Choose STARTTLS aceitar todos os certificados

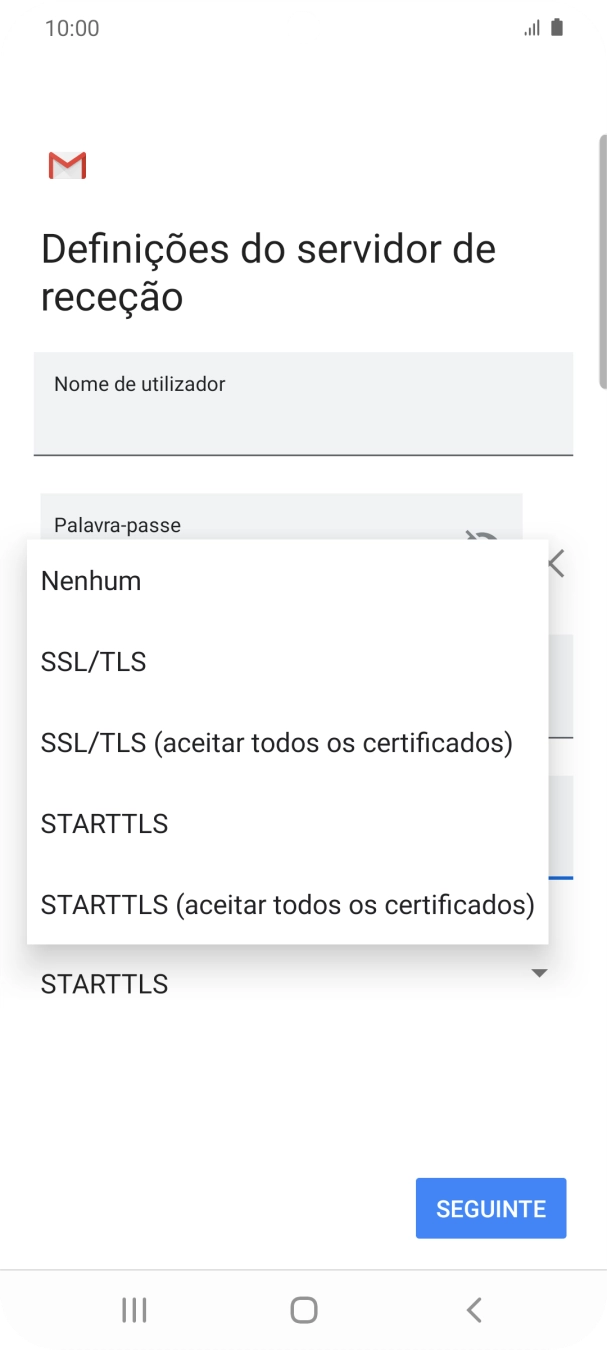click(x=287, y=904)
